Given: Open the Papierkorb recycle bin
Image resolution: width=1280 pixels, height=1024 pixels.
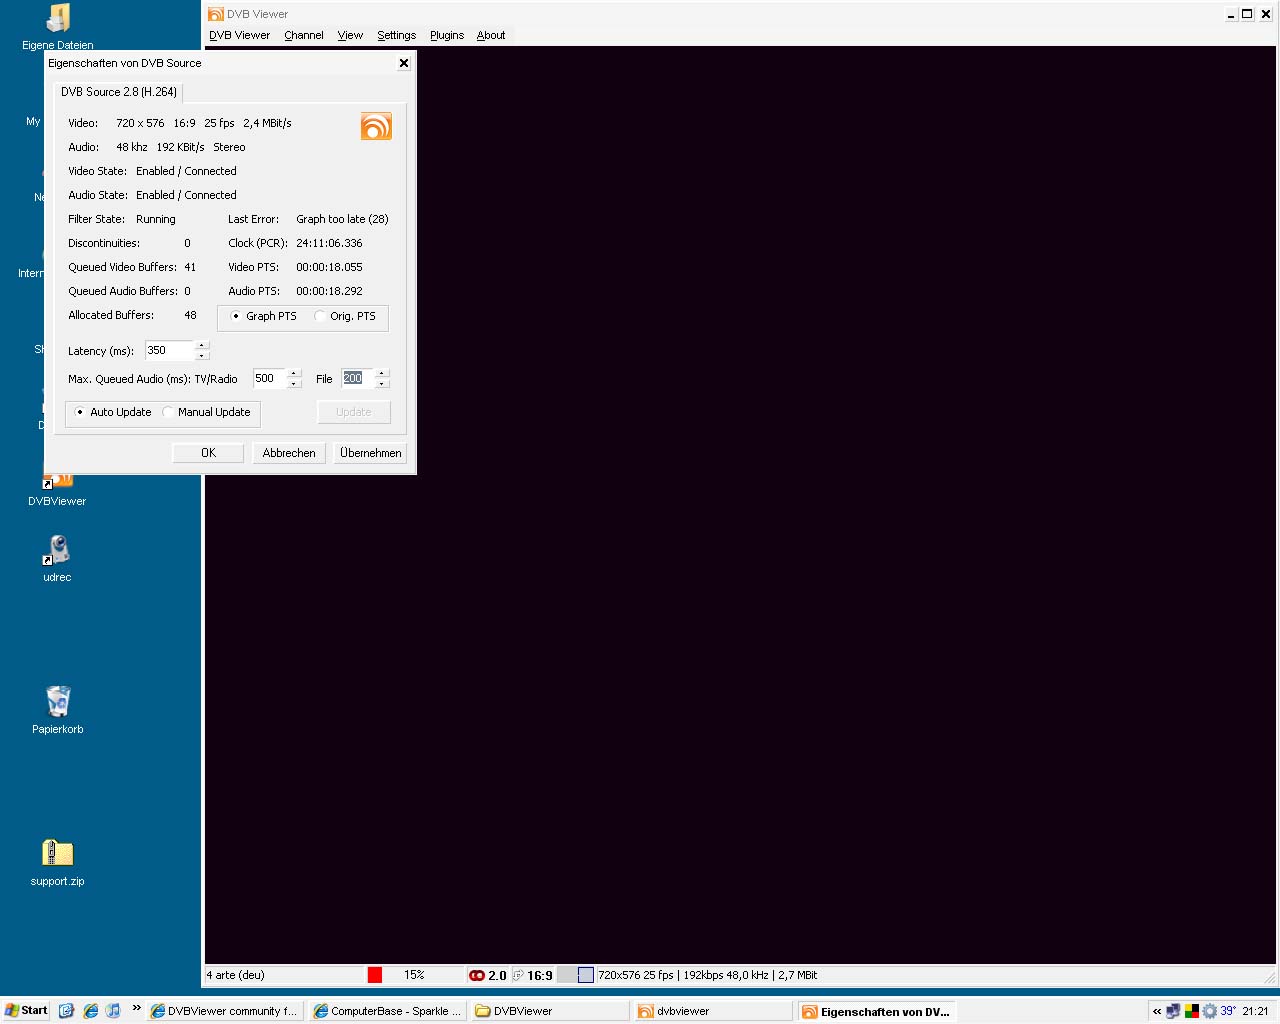Looking at the screenshot, I should point(58,703).
